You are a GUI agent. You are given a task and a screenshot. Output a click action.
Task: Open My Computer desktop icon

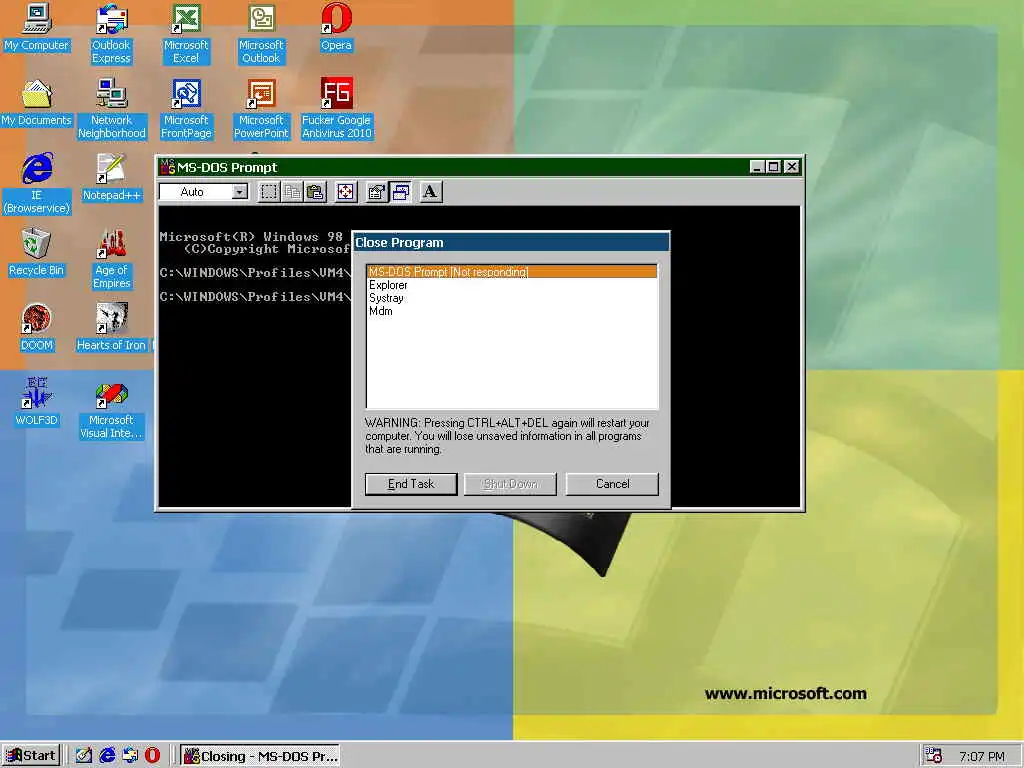(x=37, y=27)
